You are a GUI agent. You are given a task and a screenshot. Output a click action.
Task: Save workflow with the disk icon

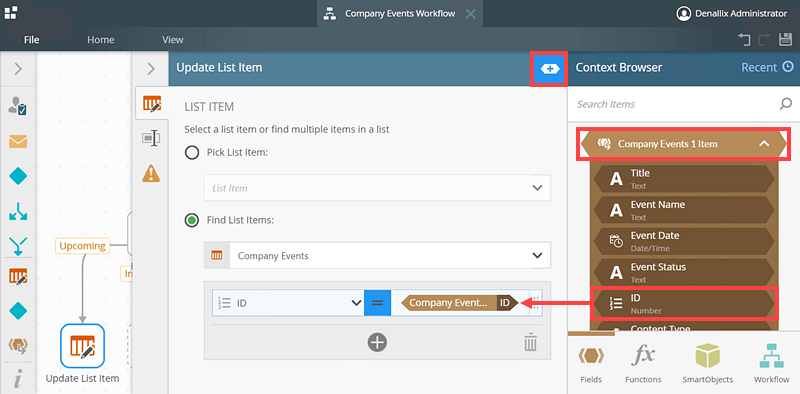click(x=785, y=39)
